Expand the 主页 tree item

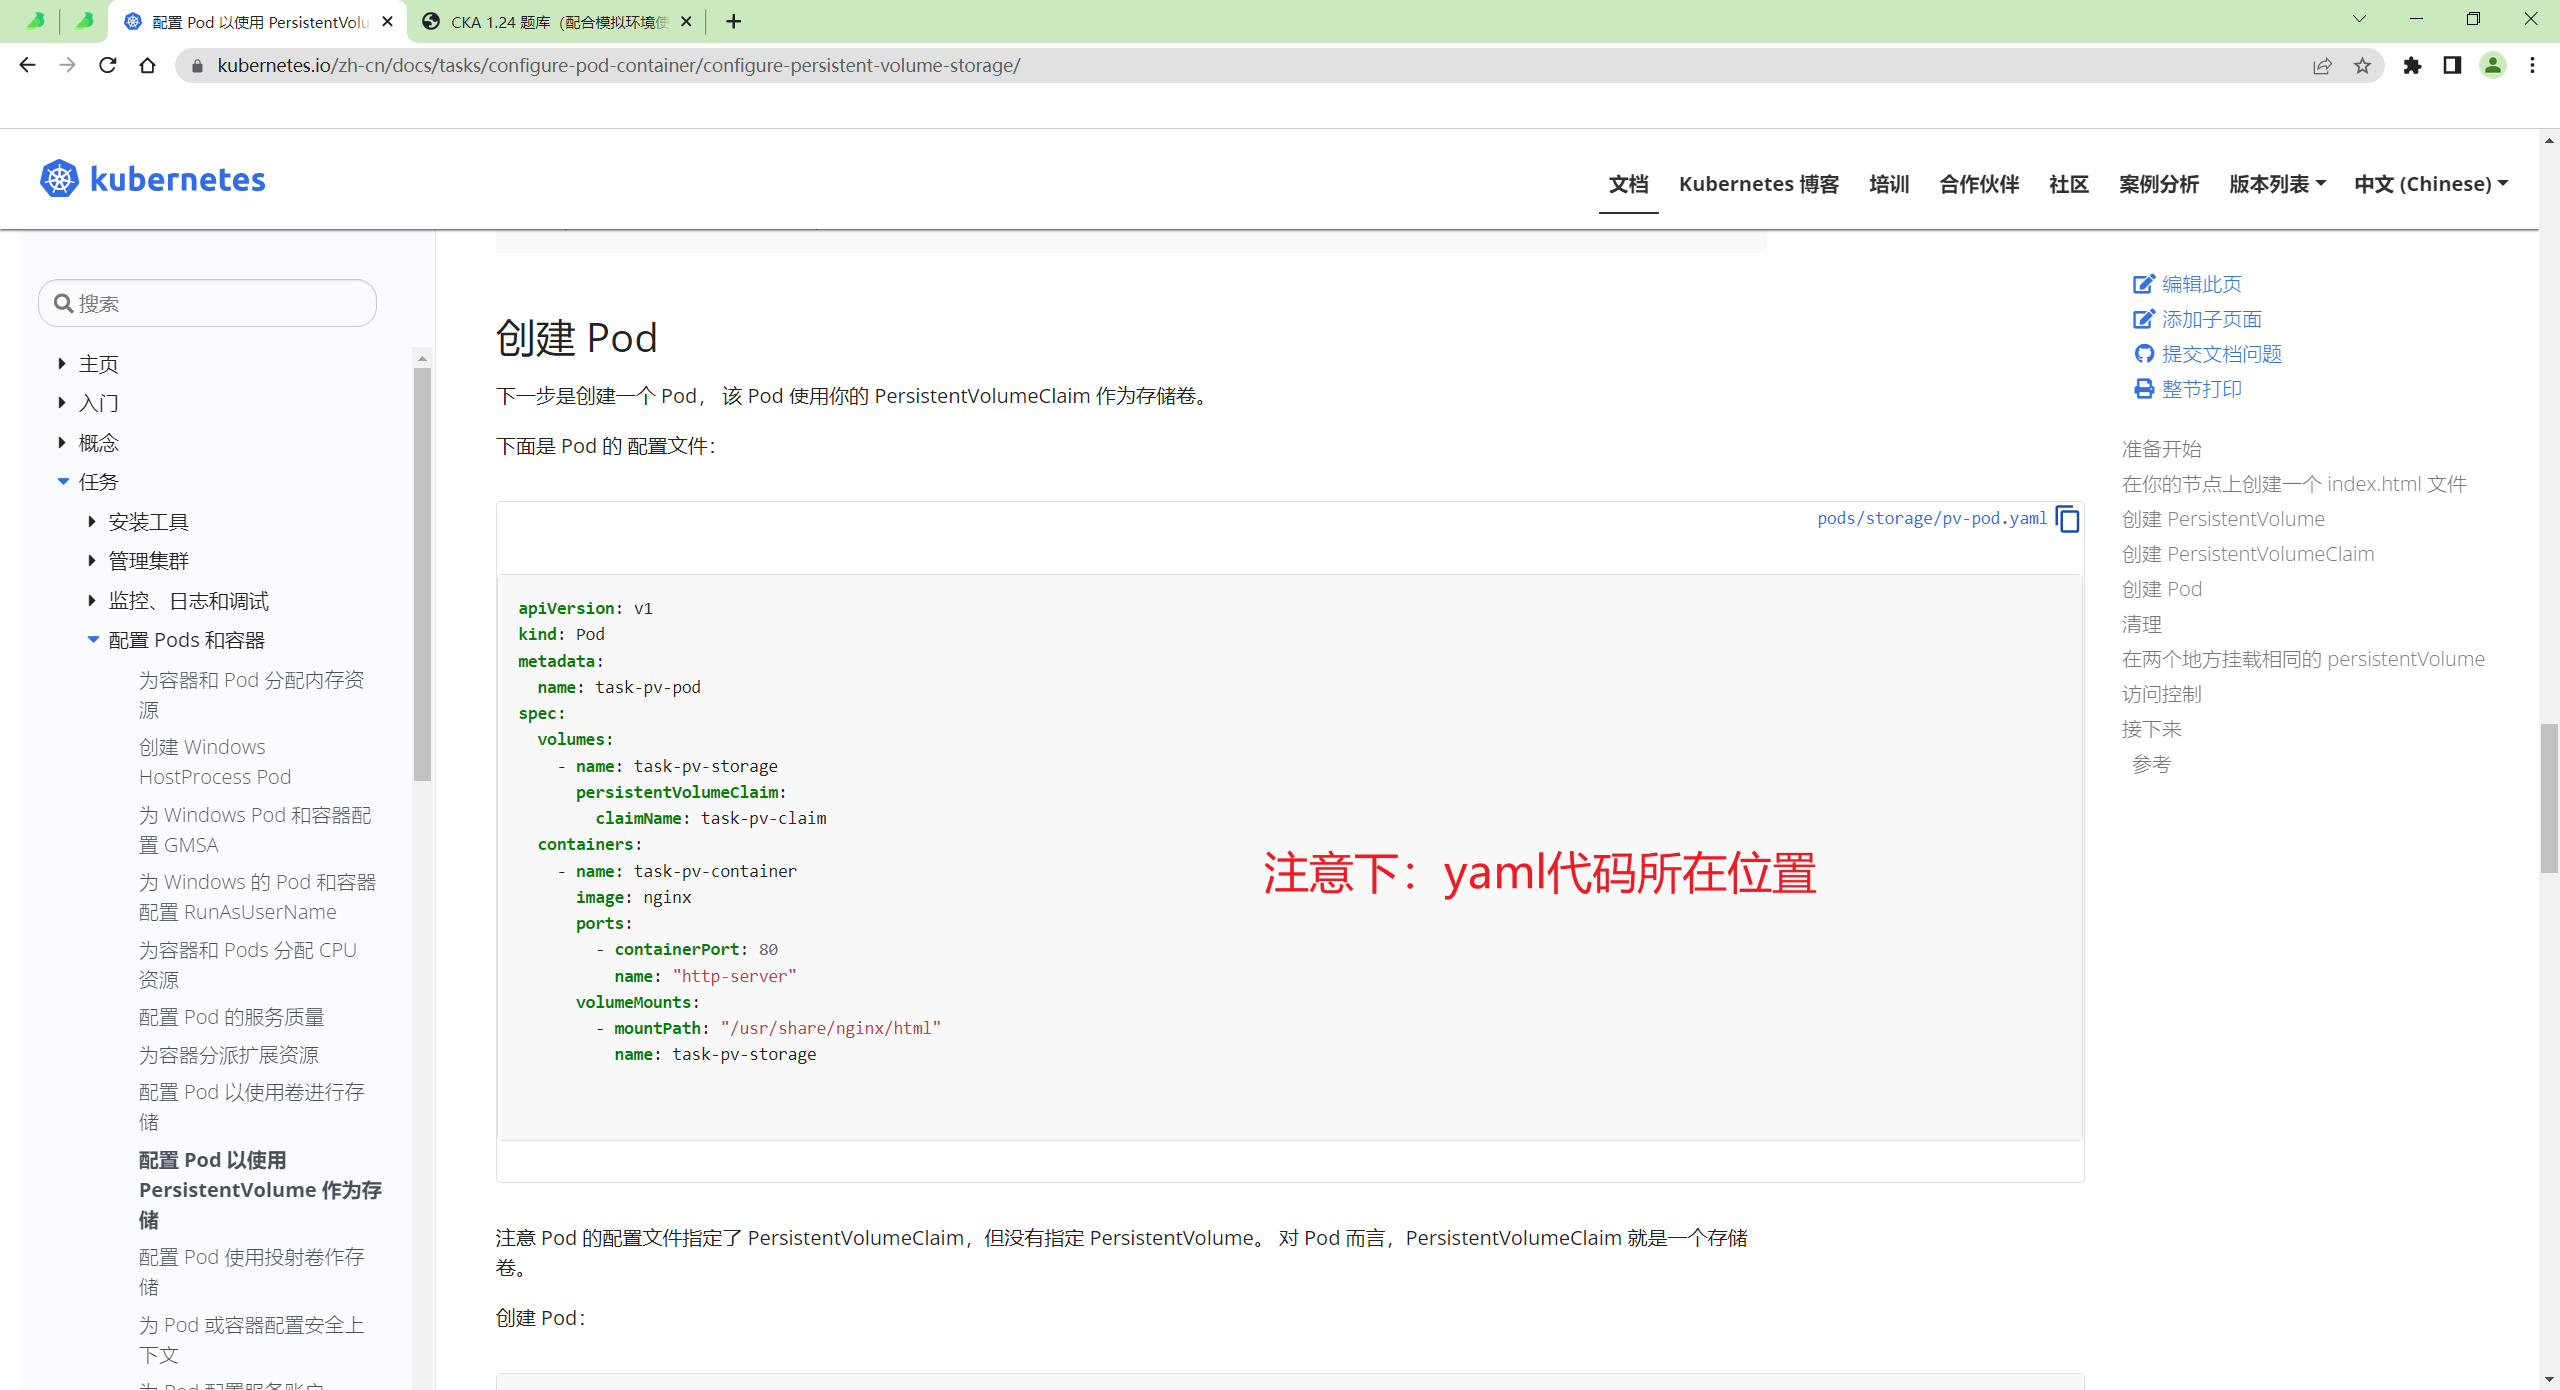point(62,364)
